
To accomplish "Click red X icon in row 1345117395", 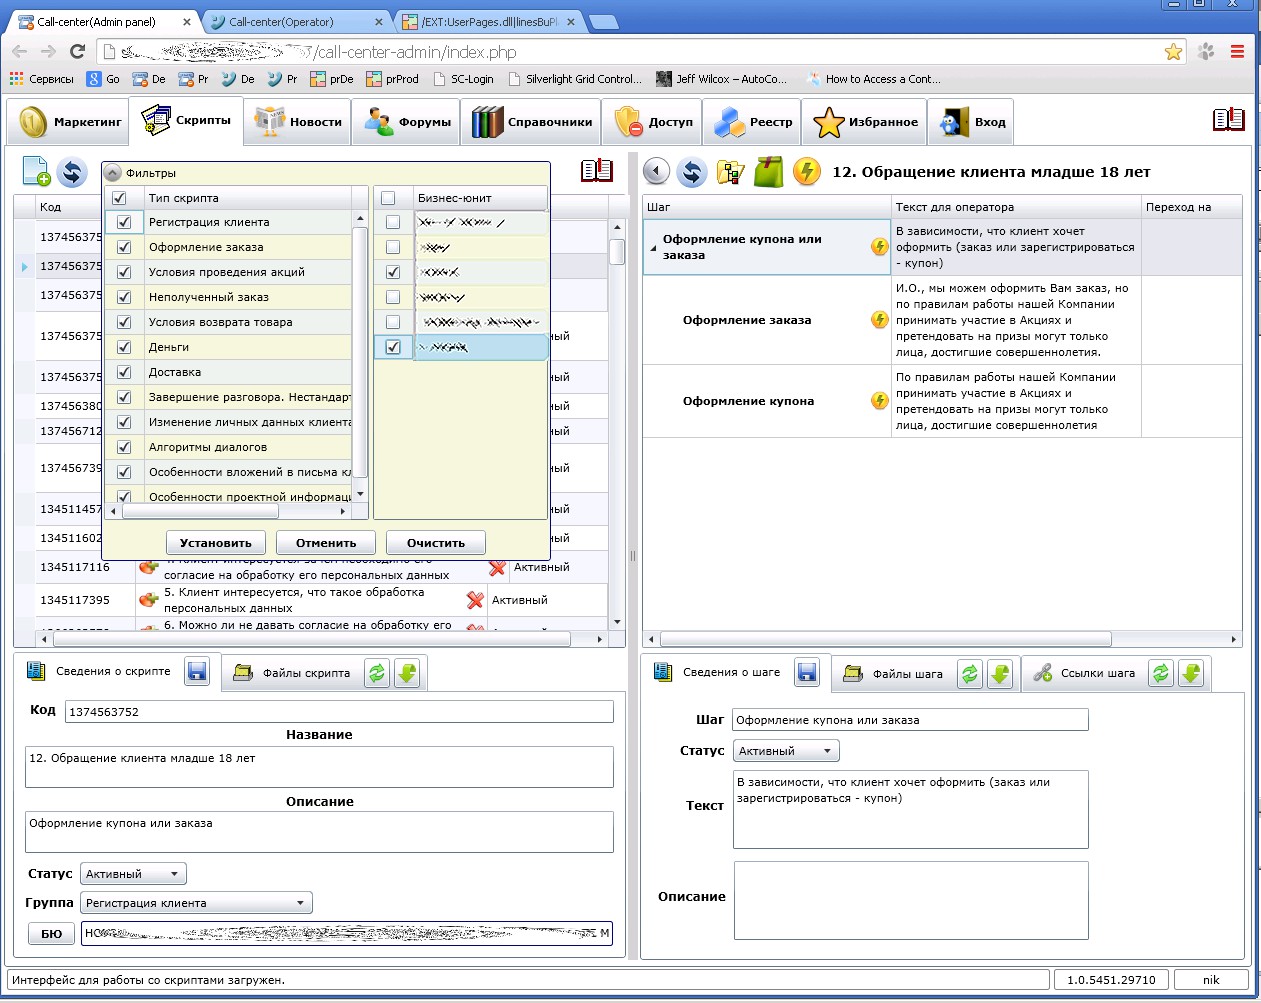I will (x=475, y=600).
